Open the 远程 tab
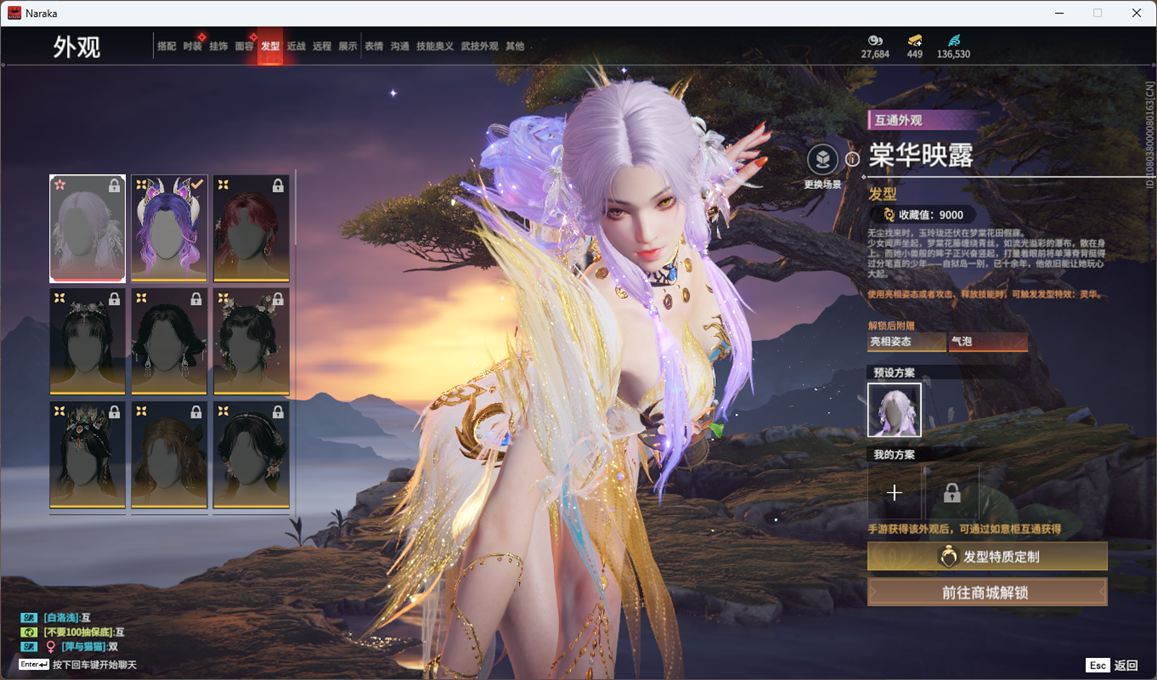 pos(322,46)
